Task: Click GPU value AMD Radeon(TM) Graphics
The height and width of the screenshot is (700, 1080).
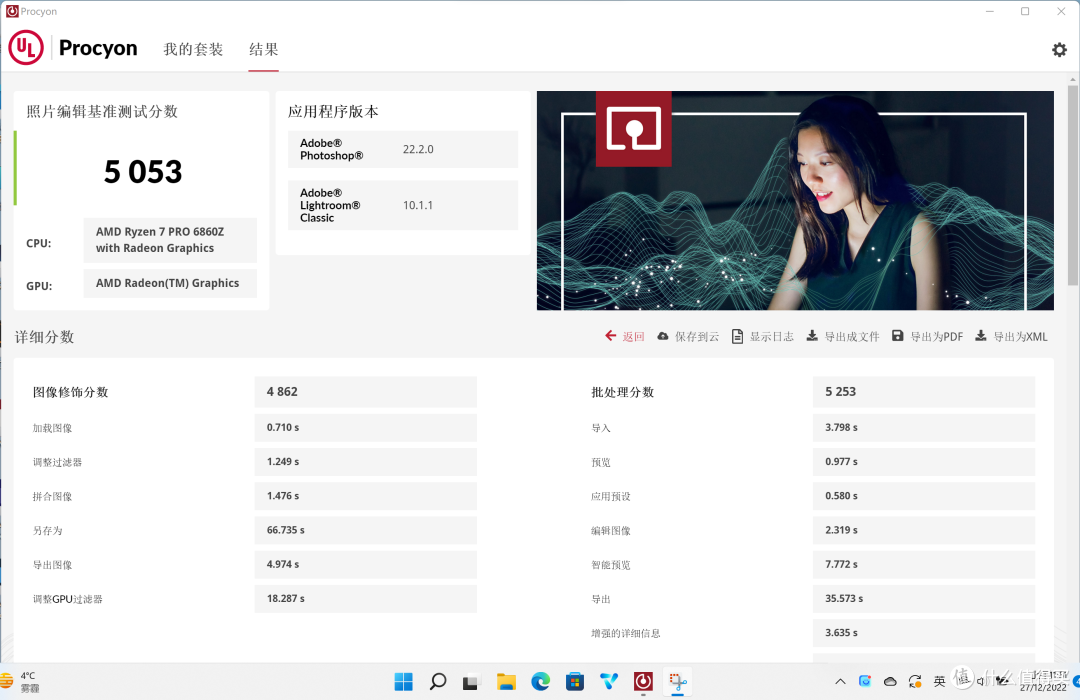Action: coord(170,283)
